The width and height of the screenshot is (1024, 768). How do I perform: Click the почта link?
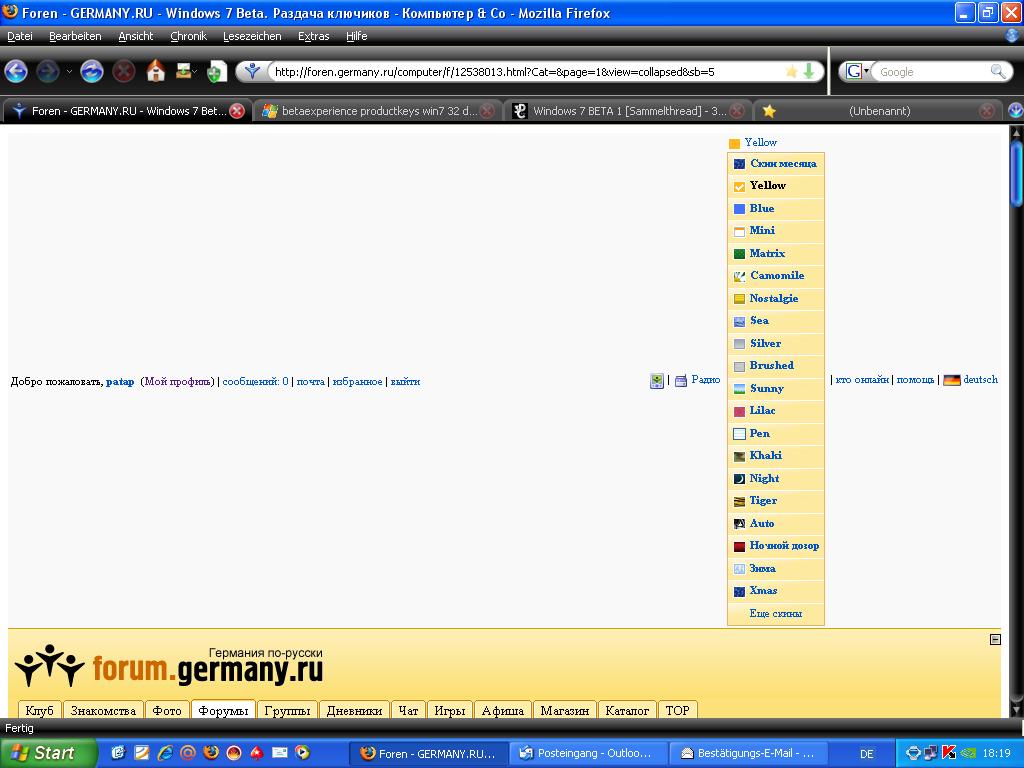310,381
